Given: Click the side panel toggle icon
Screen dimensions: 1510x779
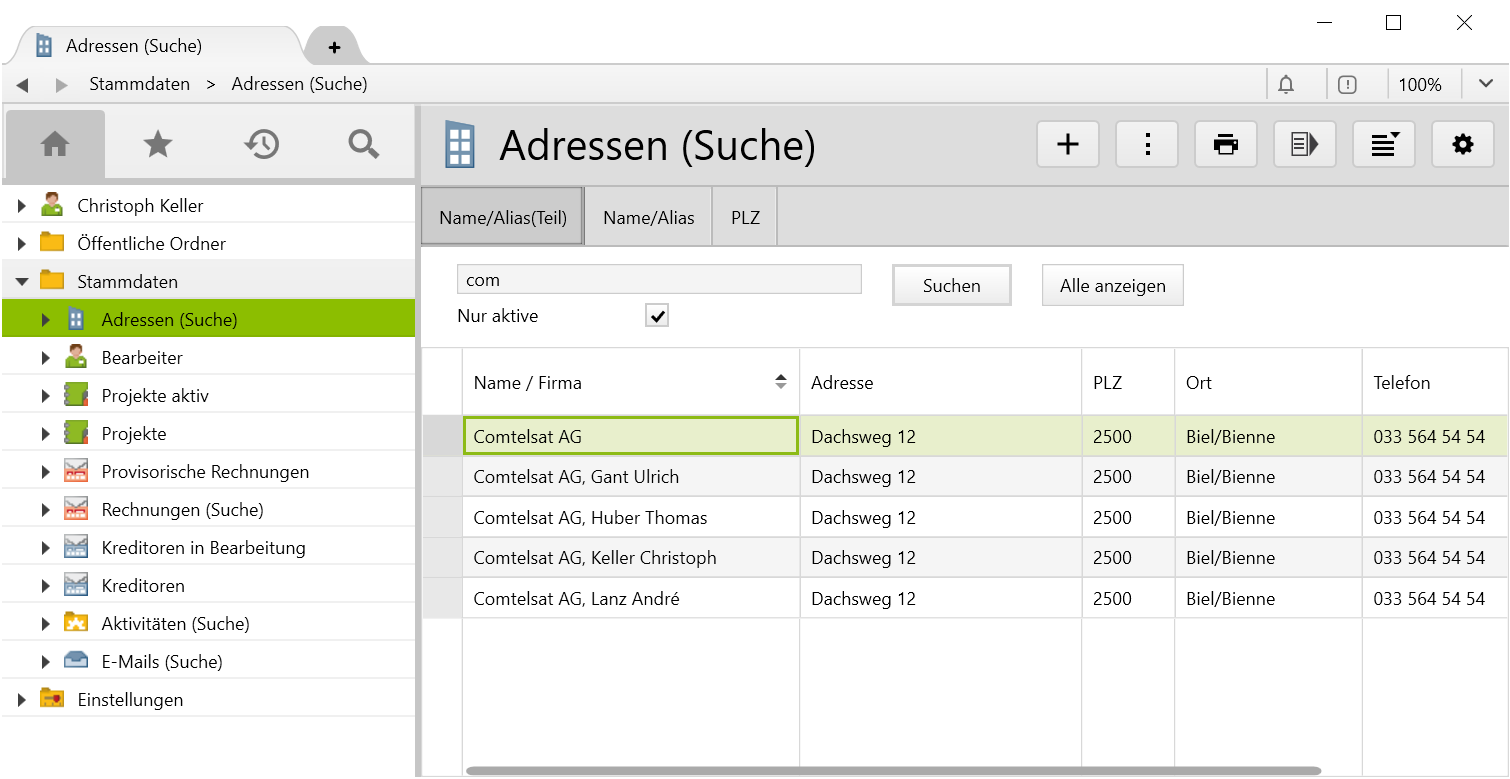Looking at the screenshot, I should [1305, 145].
